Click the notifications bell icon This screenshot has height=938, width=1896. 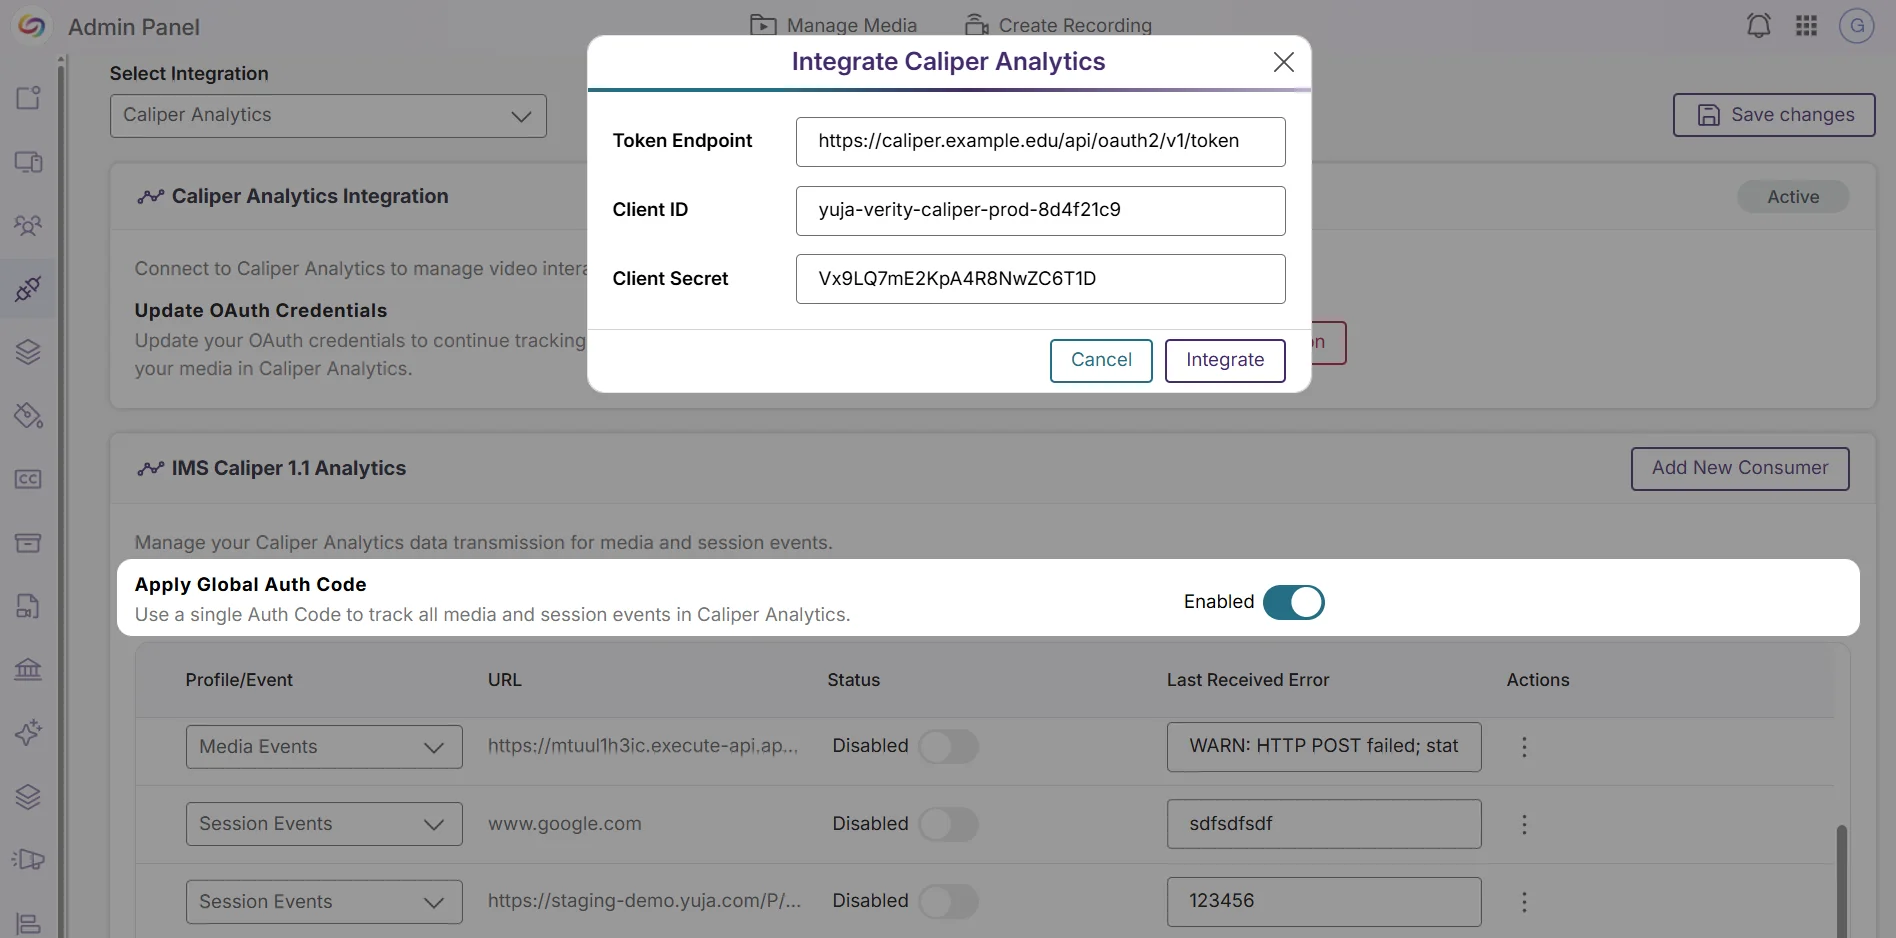(1758, 26)
